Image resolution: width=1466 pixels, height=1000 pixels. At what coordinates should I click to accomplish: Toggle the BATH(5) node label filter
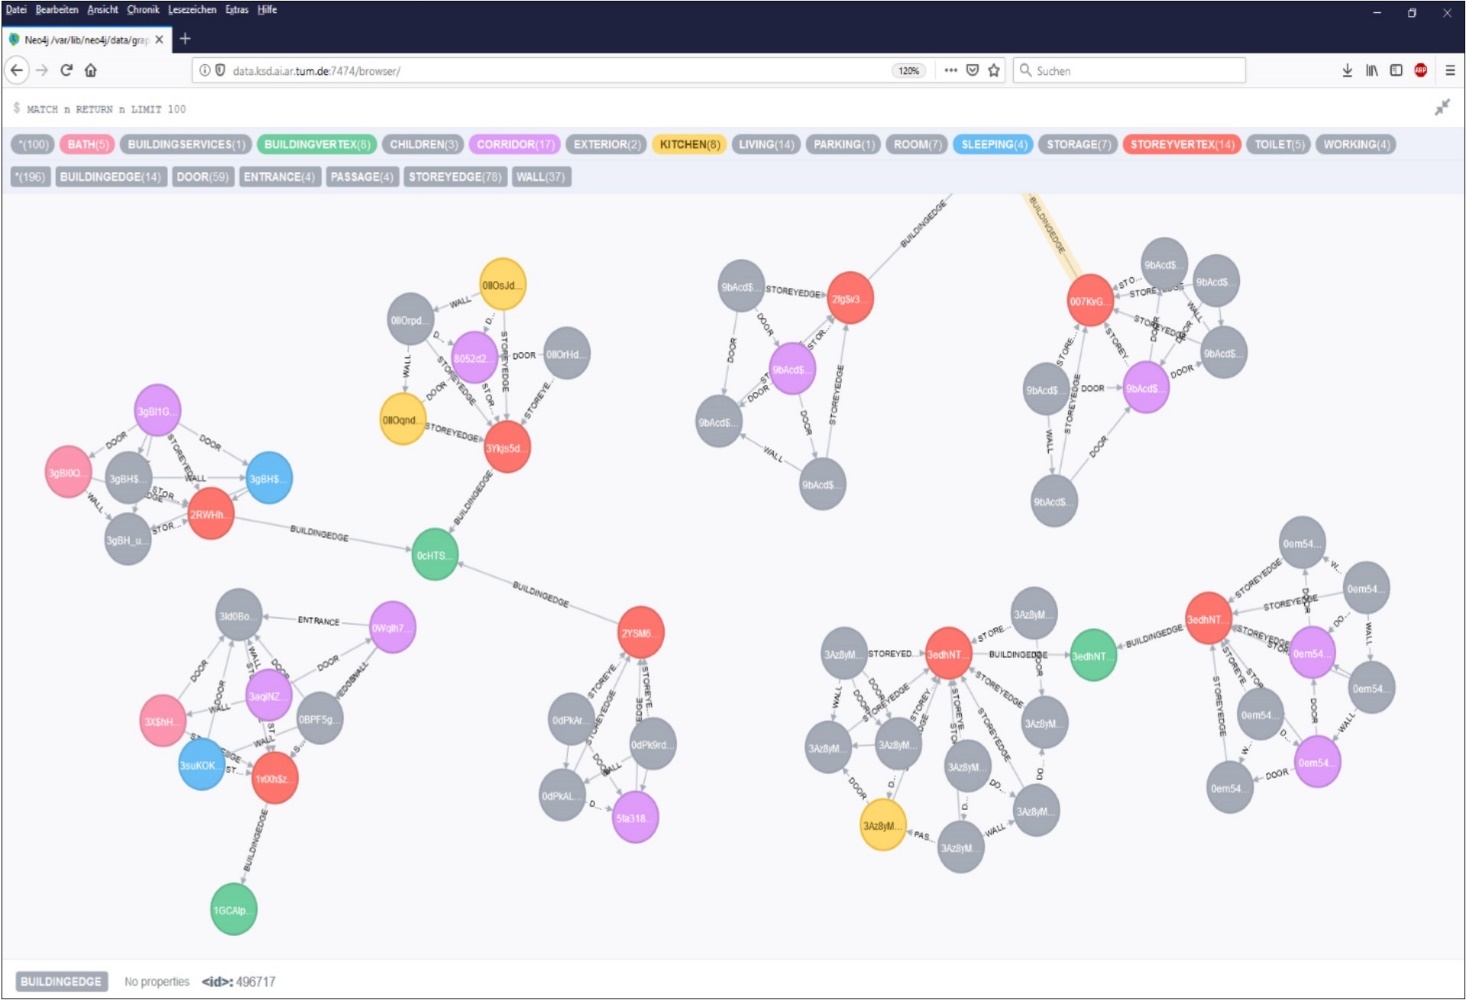(x=86, y=144)
